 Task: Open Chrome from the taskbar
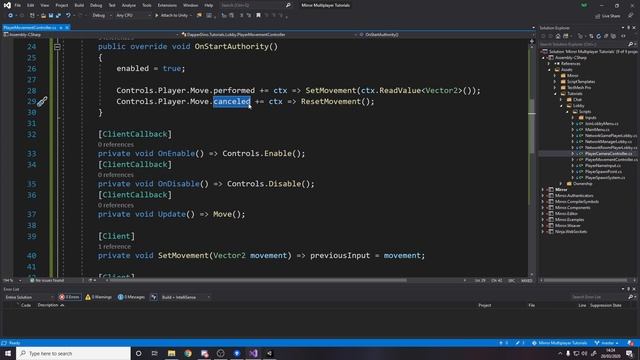(188, 353)
